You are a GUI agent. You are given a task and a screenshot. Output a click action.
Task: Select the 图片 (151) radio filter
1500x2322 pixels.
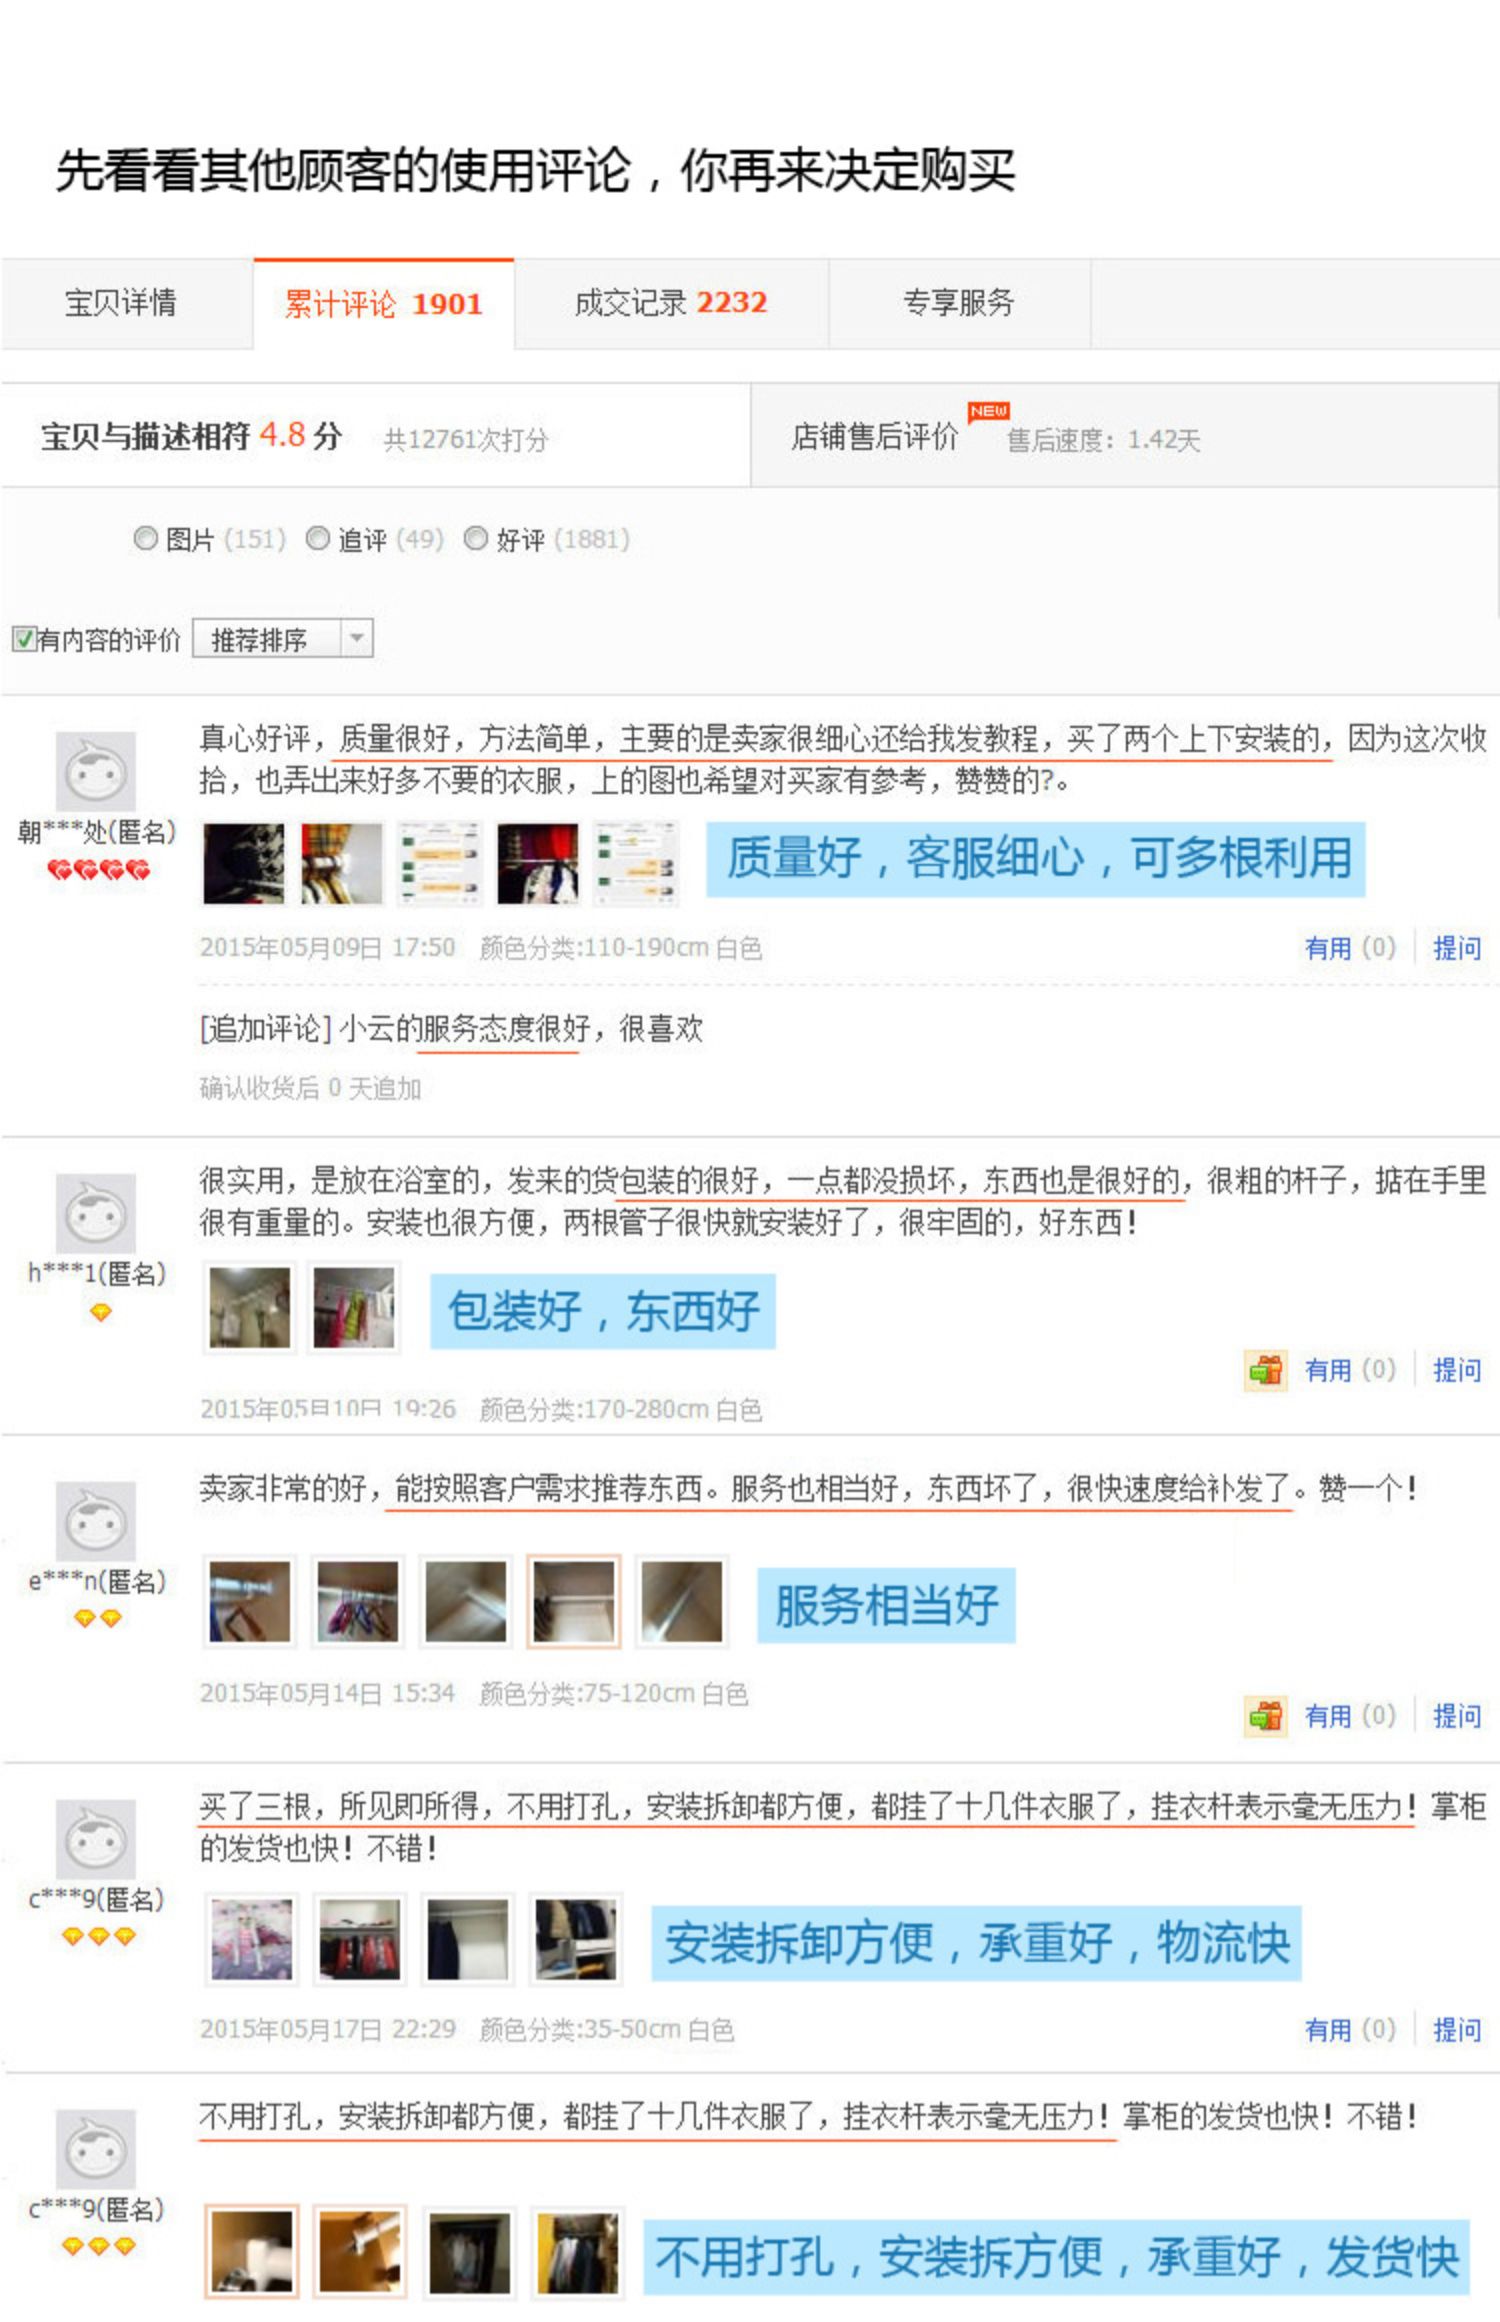(145, 538)
